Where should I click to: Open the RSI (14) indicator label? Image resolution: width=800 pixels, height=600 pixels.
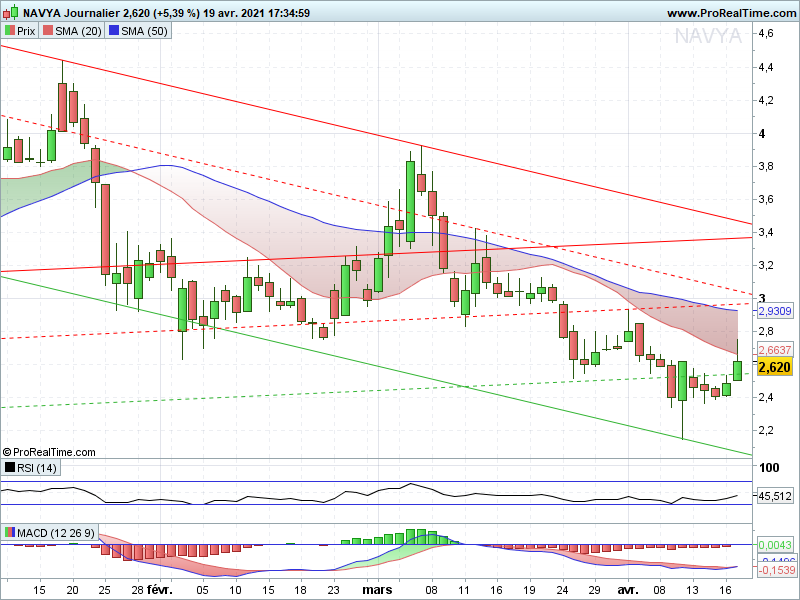31,467
